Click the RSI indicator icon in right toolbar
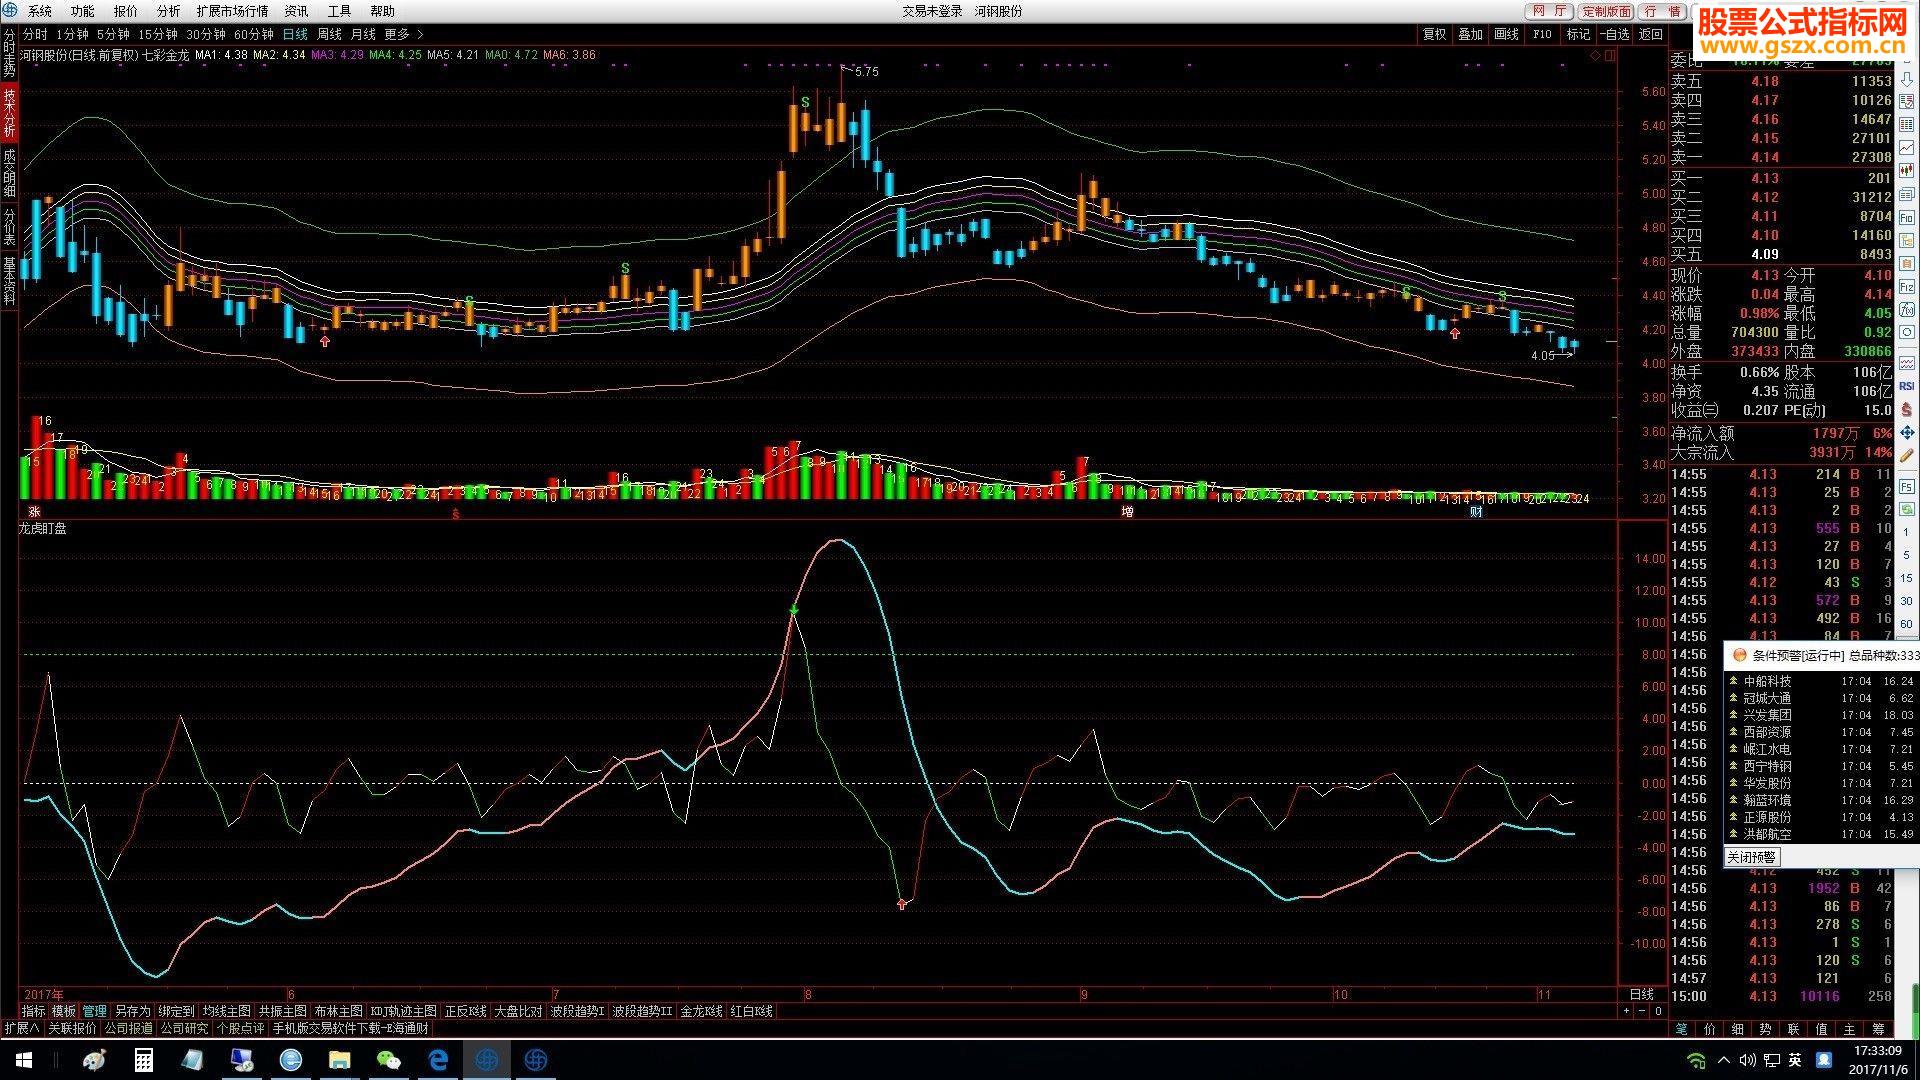This screenshot has width=1920, height=1080. pos(1906,386)
